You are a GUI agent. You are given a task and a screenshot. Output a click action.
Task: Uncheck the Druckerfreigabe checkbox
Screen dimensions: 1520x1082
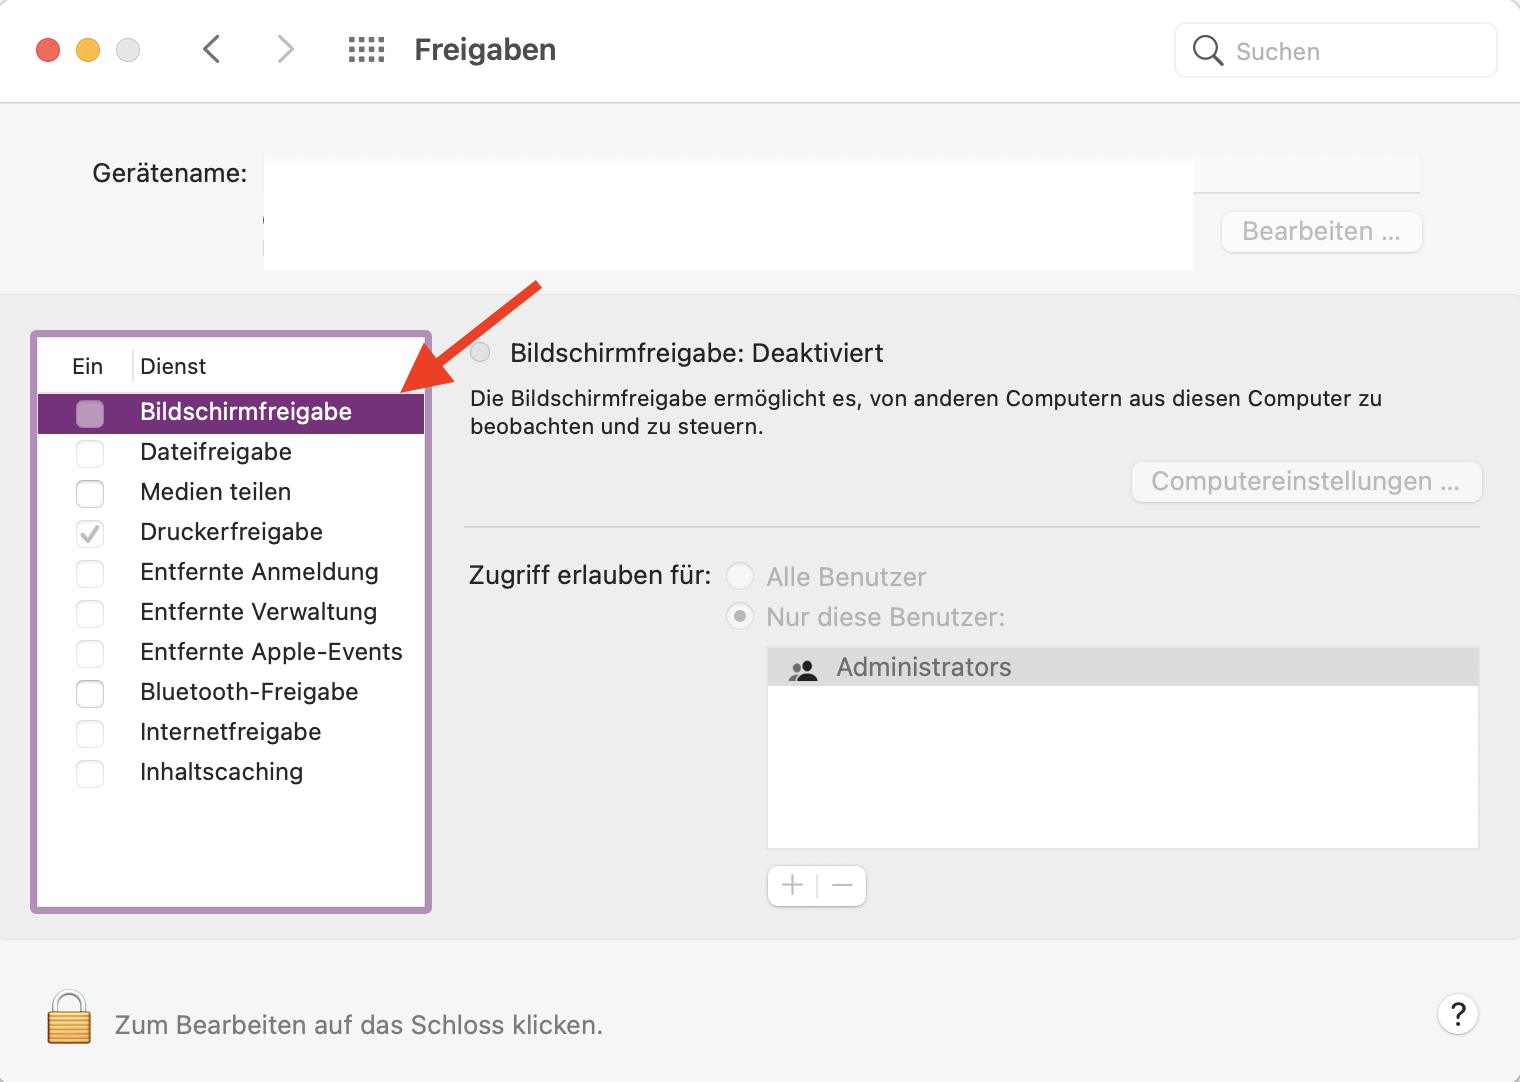[x=90, y=533]
